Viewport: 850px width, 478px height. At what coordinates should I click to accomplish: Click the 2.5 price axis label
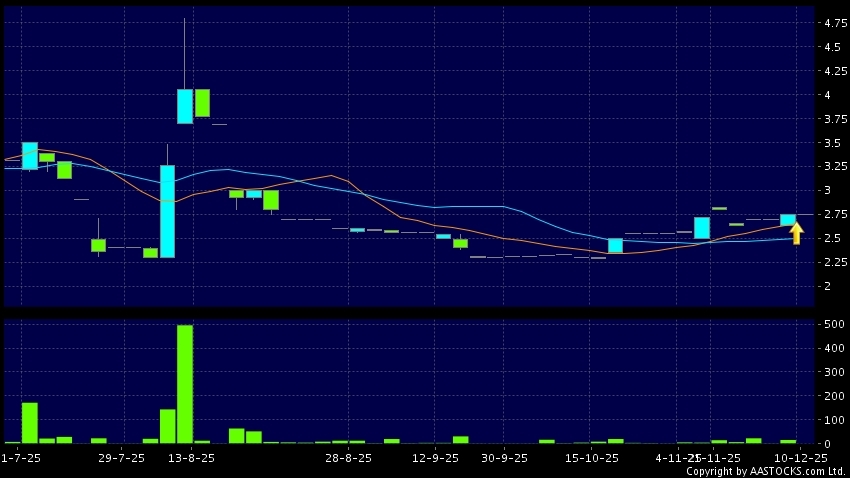pos(832,238)
